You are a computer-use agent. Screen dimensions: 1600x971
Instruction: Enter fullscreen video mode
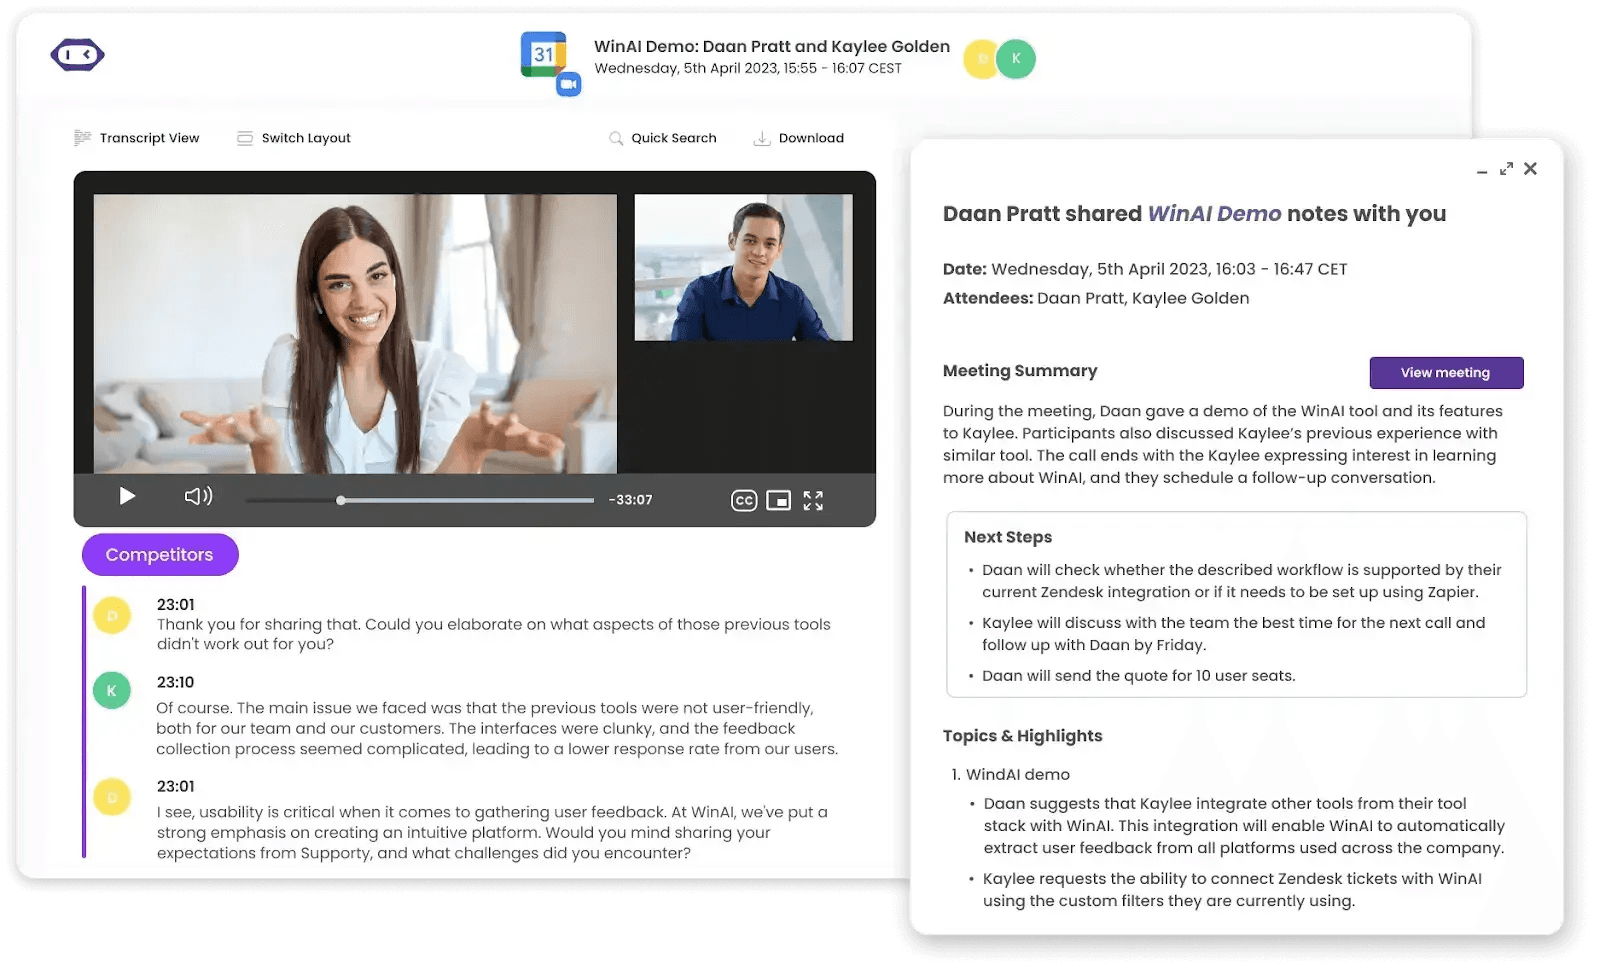point(813,501)
